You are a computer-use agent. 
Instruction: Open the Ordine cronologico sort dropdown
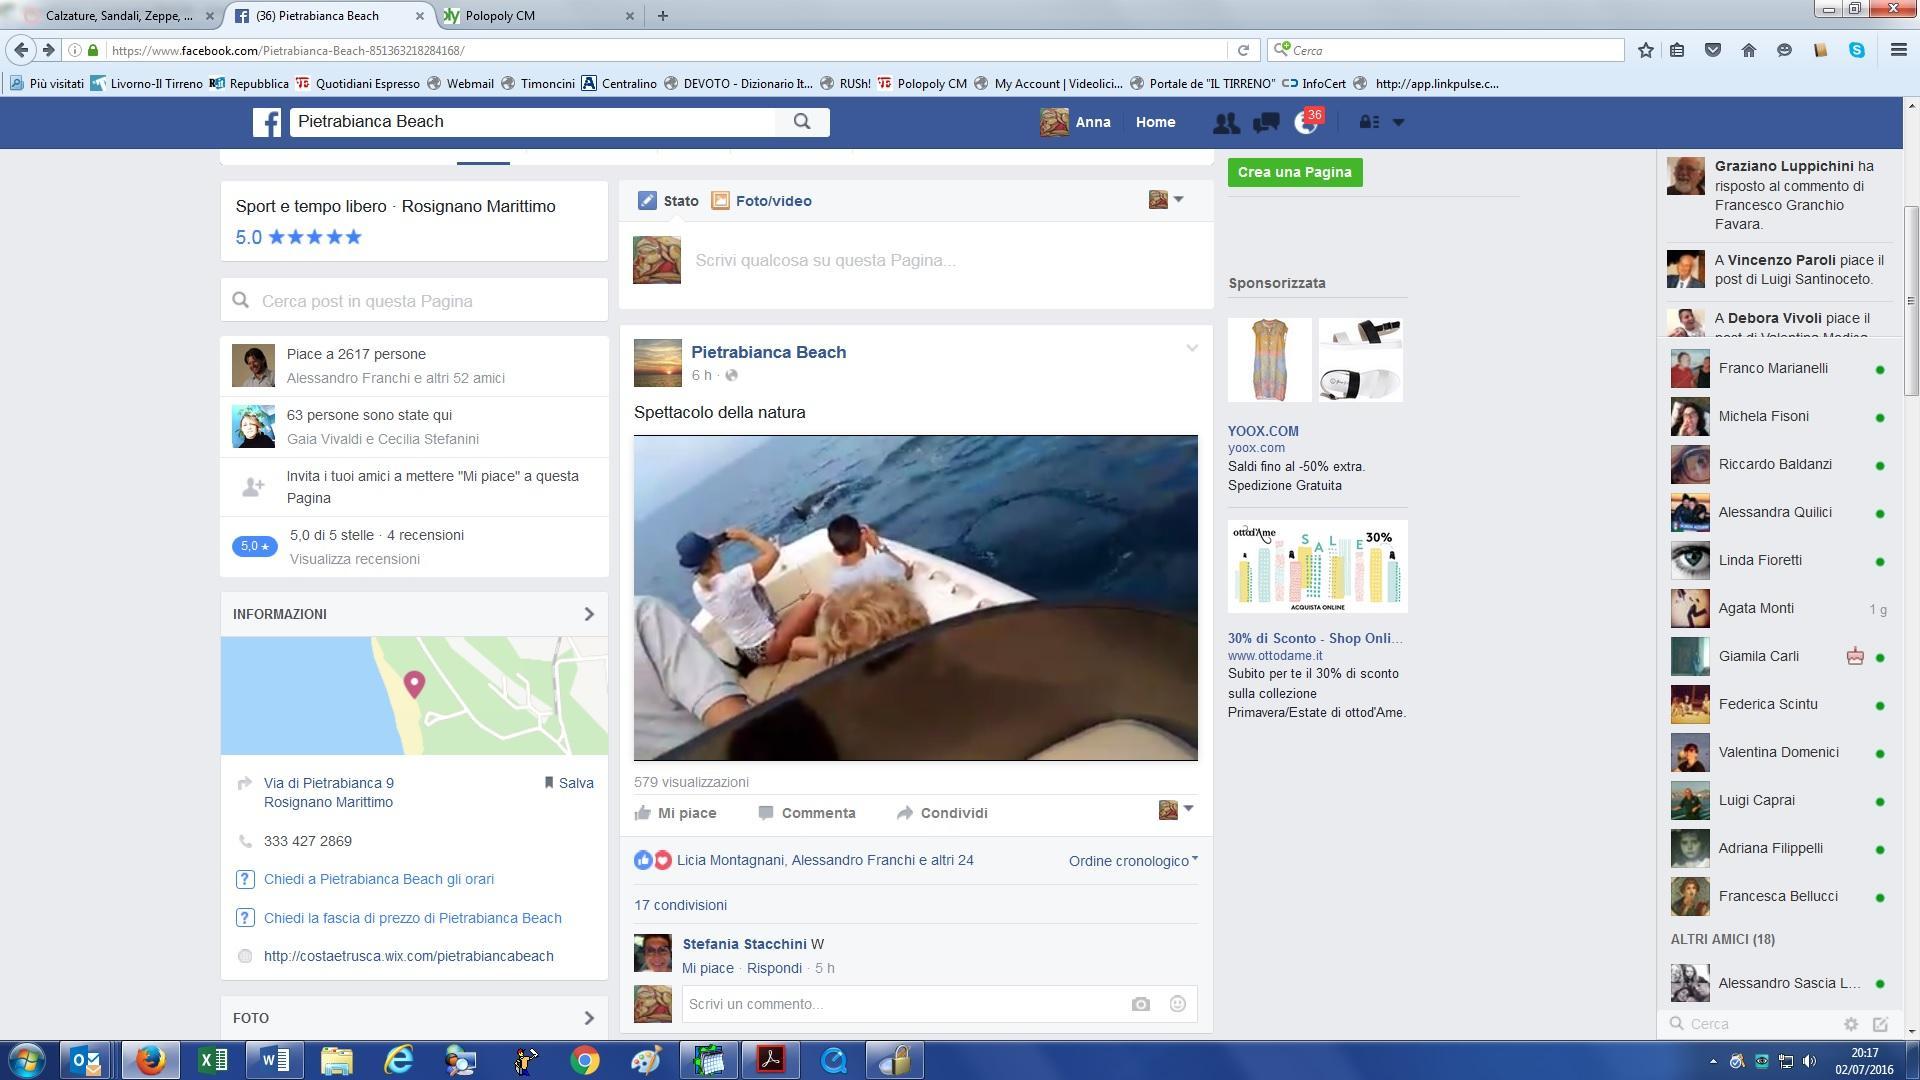[x=1133, y=861]
